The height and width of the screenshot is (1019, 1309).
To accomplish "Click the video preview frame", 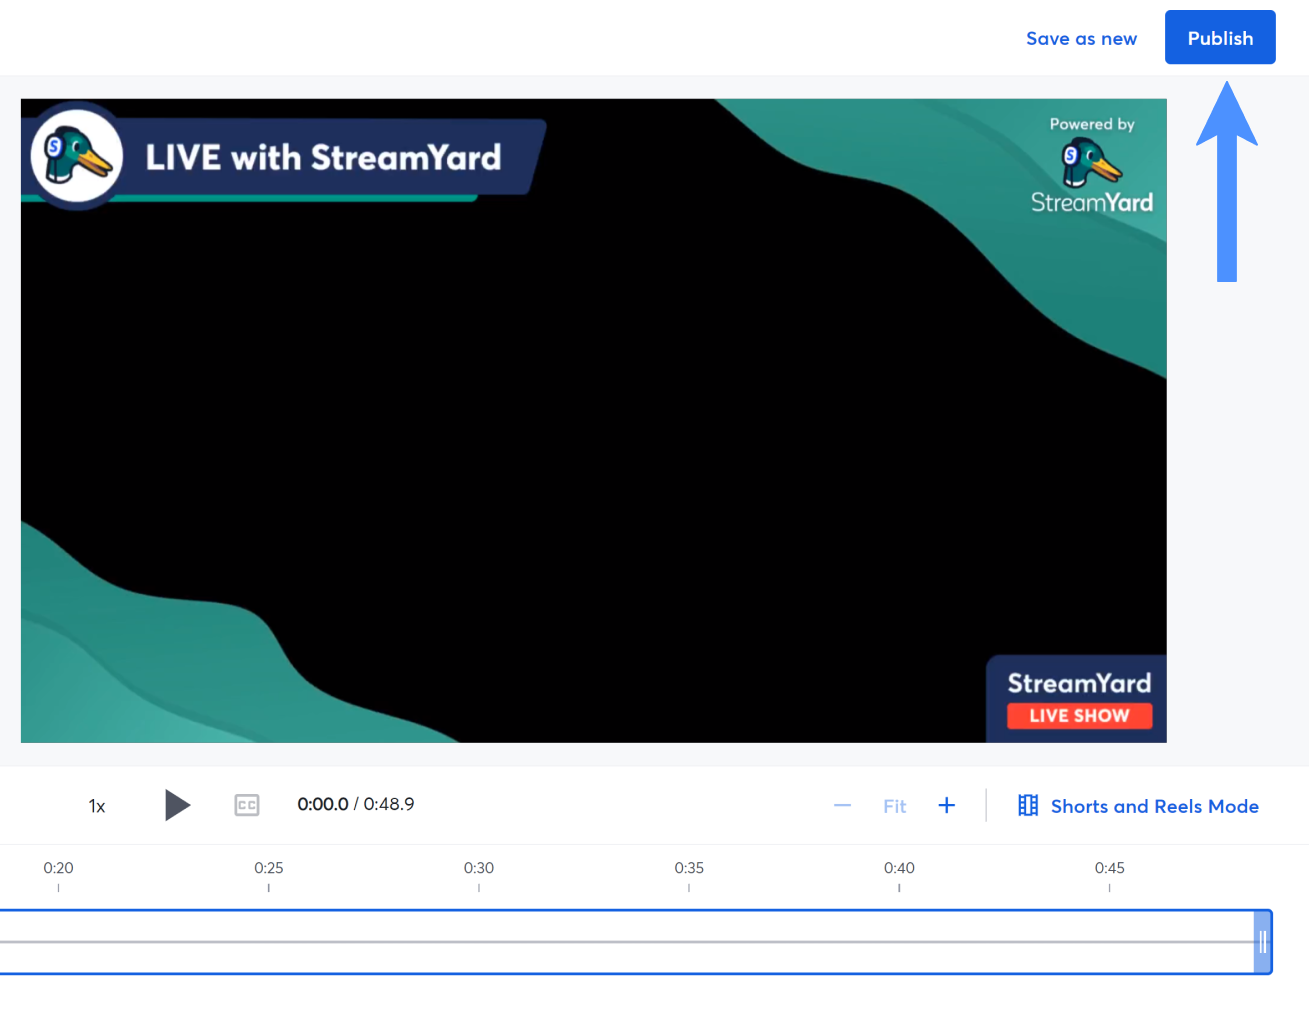I will pos(594,421).
